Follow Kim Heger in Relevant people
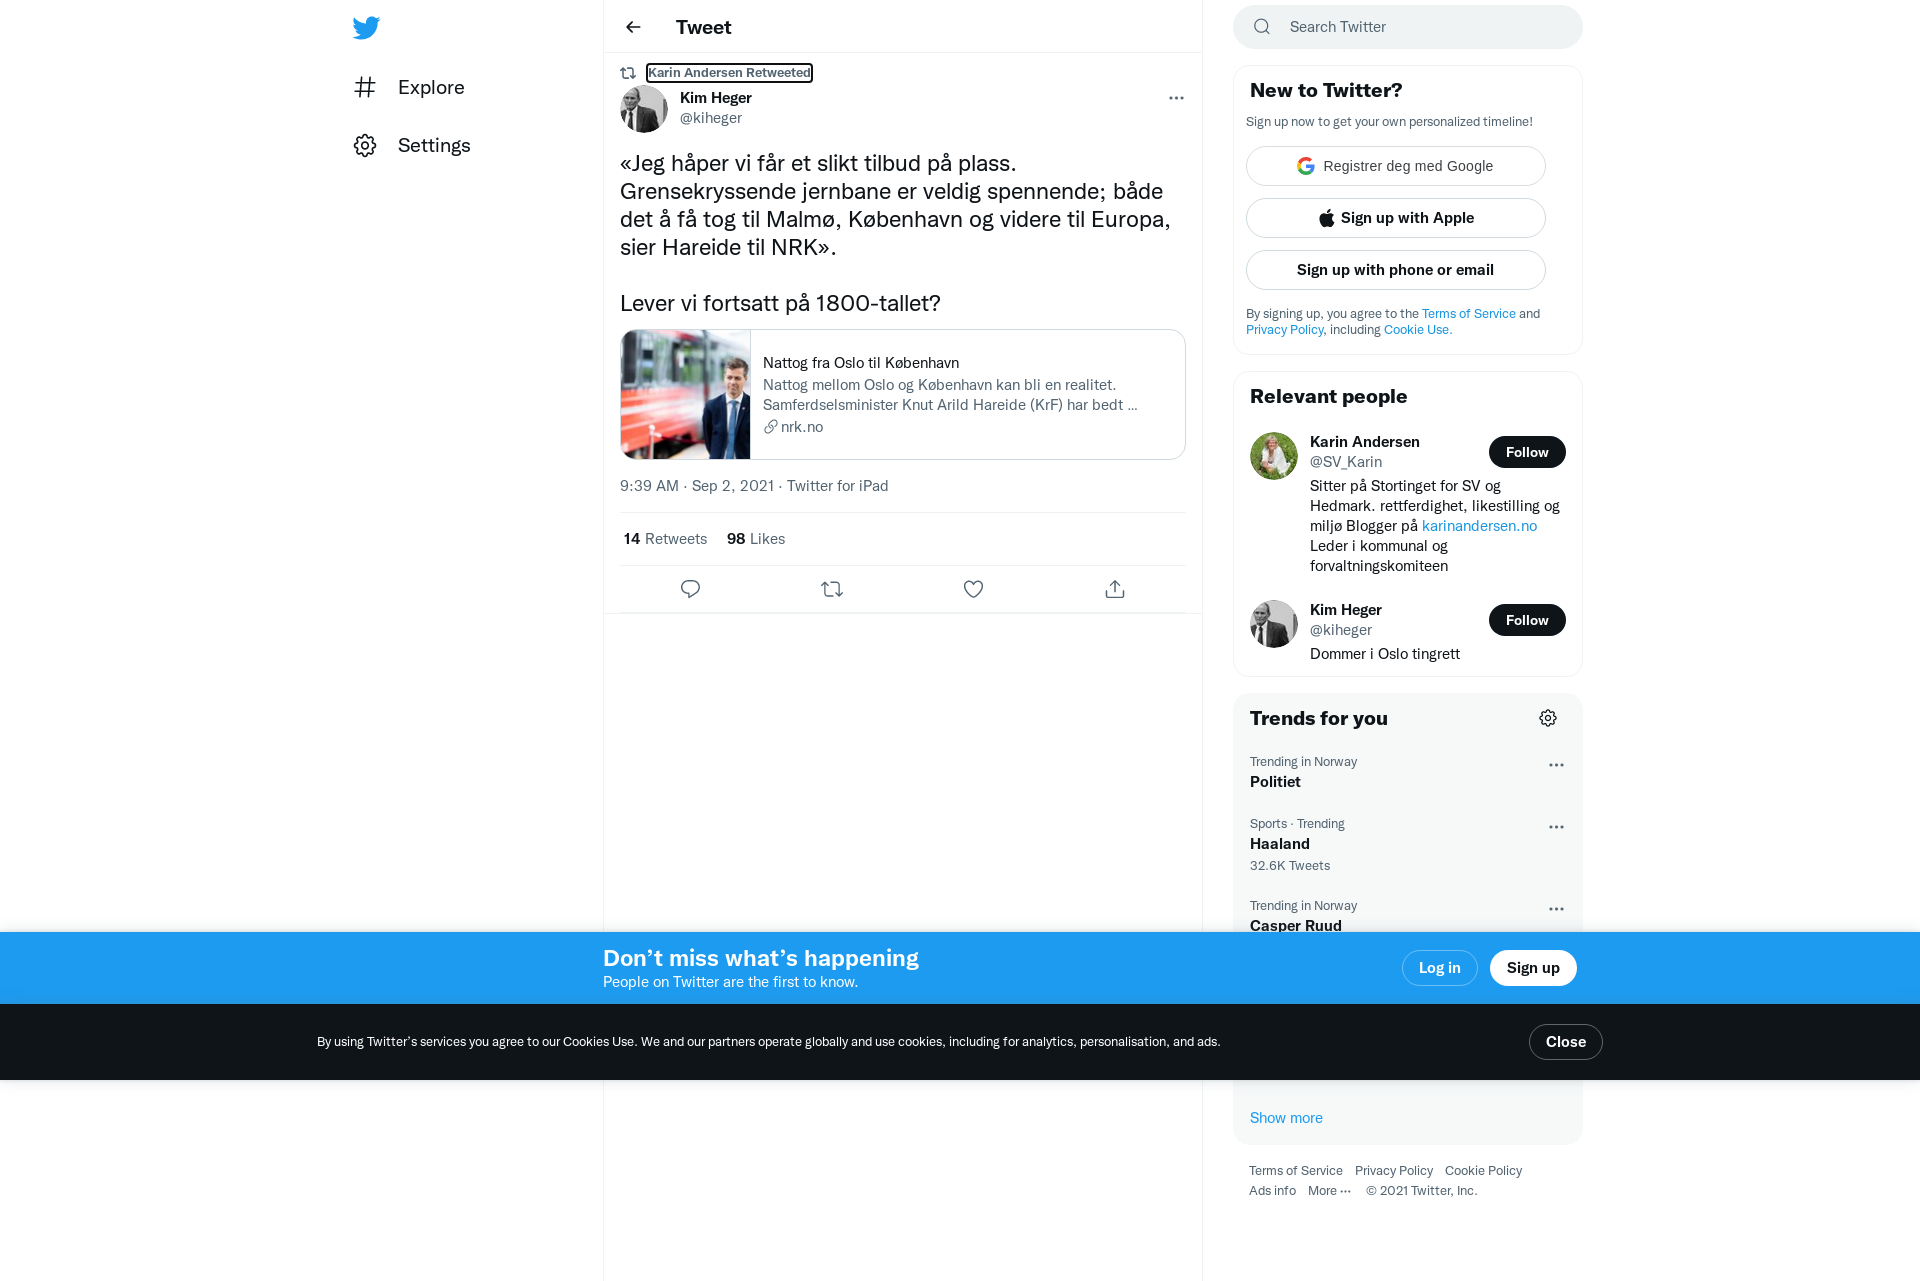Screen dimensions: 1920x1281 point(1527,620)
